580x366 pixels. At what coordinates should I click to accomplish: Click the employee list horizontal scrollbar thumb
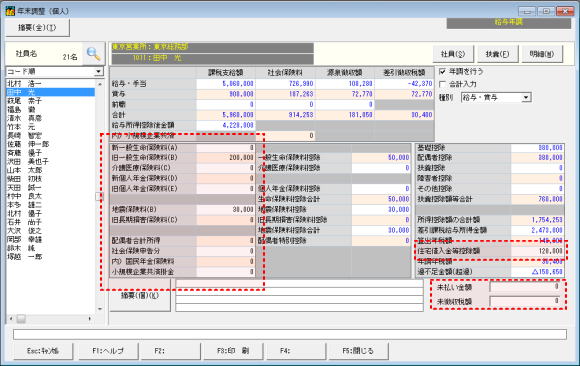pyautogui.click(x=21, y=319)
